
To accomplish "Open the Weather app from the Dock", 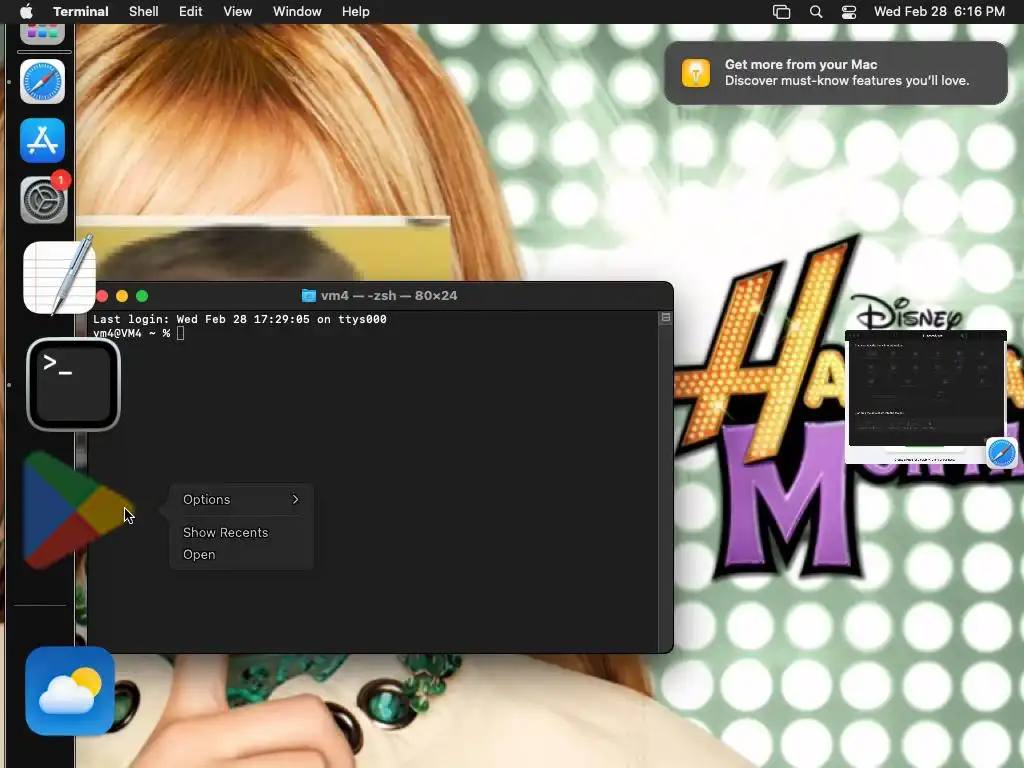I will 70,691.
